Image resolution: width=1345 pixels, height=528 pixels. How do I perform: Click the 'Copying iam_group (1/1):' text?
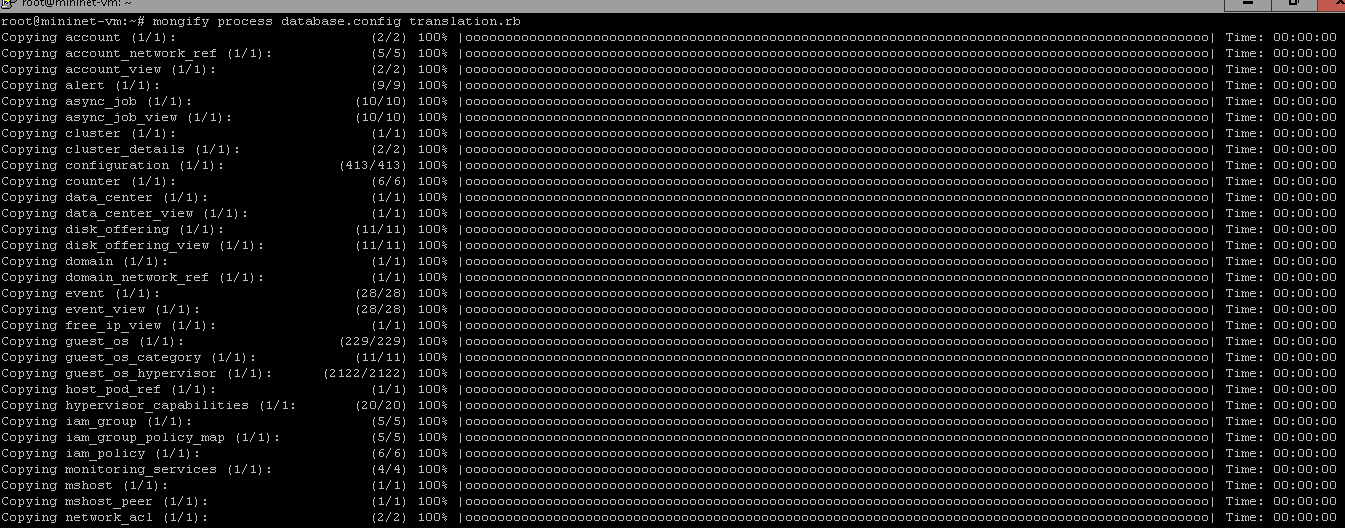click(x=97, y=421)
